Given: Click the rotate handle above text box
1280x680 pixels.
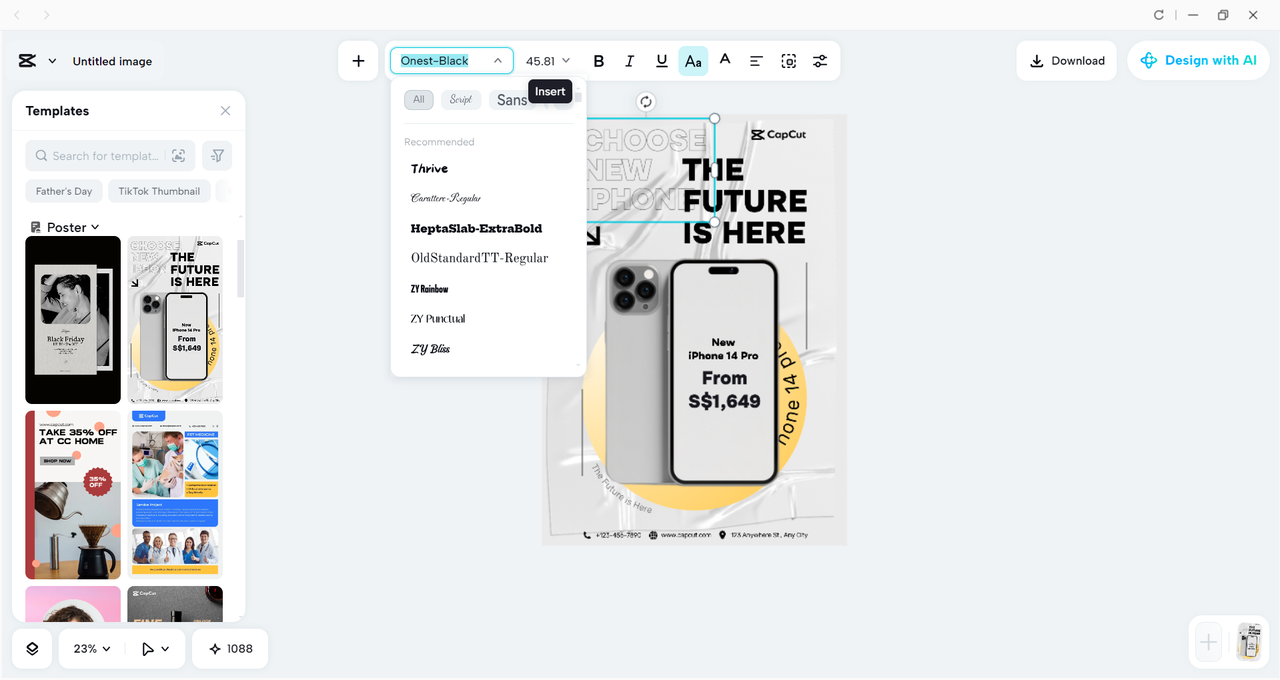Looking at the screenshot, I should 646,101.
